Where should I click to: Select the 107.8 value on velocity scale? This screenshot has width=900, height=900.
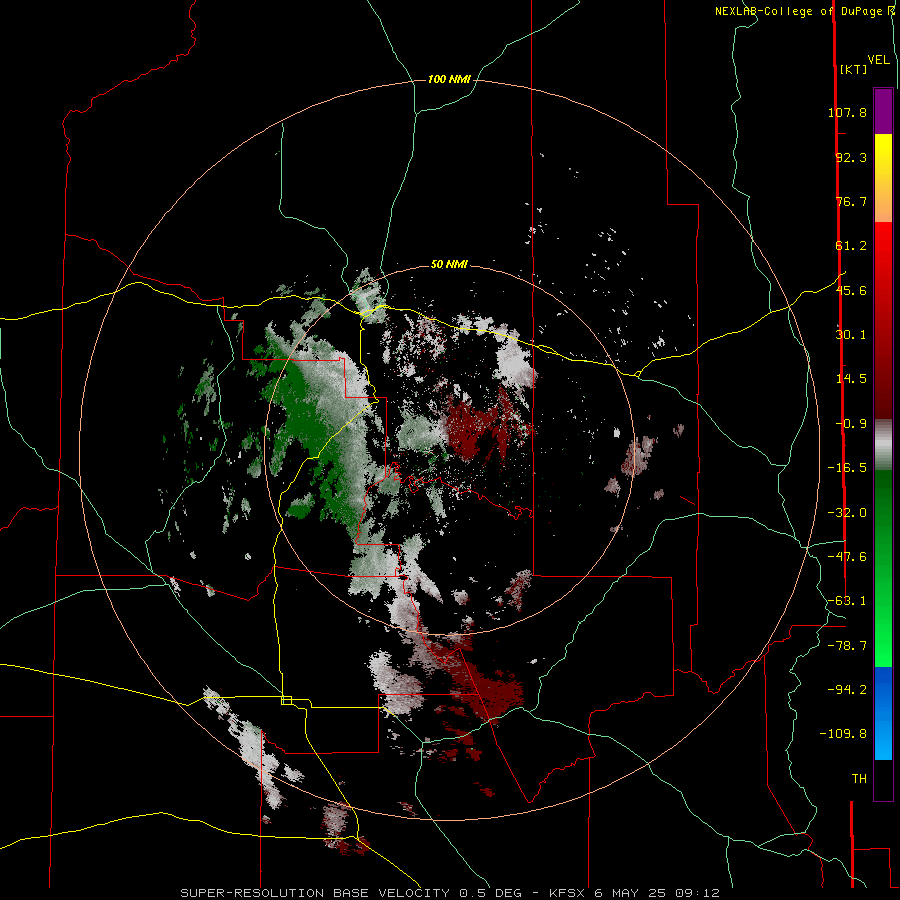tap(847, 112)
